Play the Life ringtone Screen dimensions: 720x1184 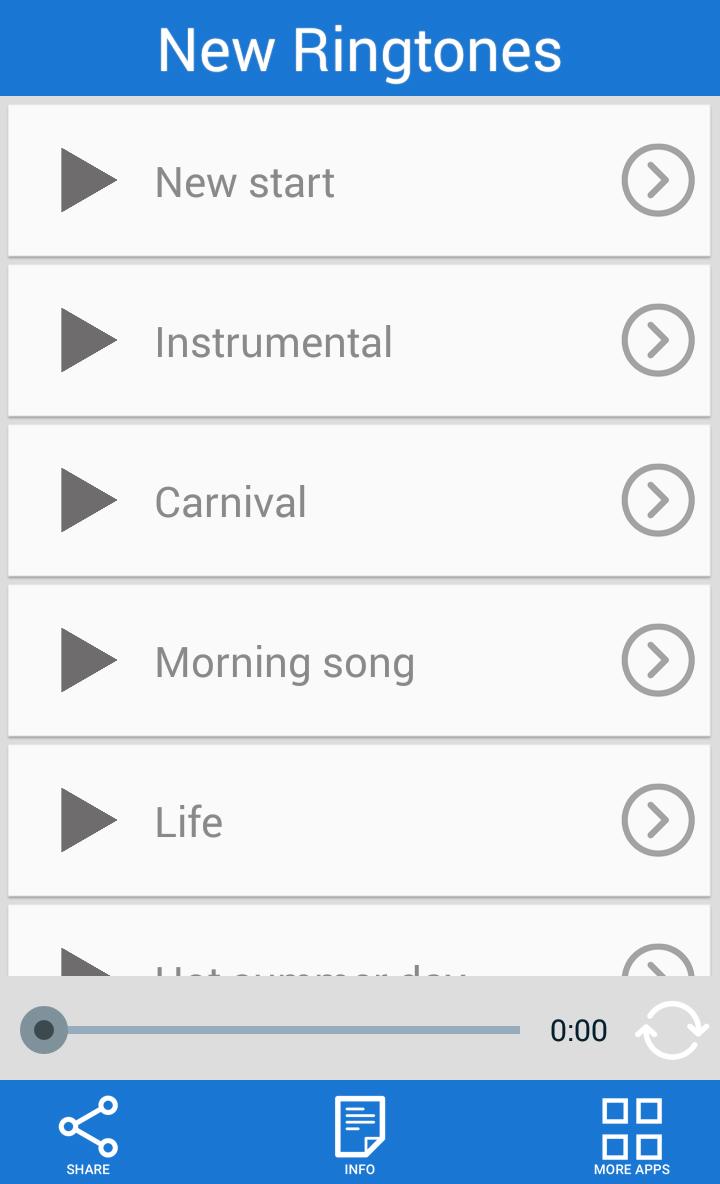point(88,820)
